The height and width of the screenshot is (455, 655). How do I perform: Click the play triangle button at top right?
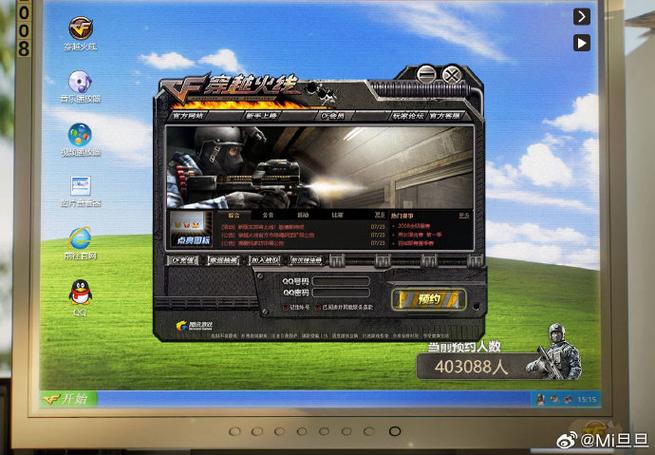point(581,43)
